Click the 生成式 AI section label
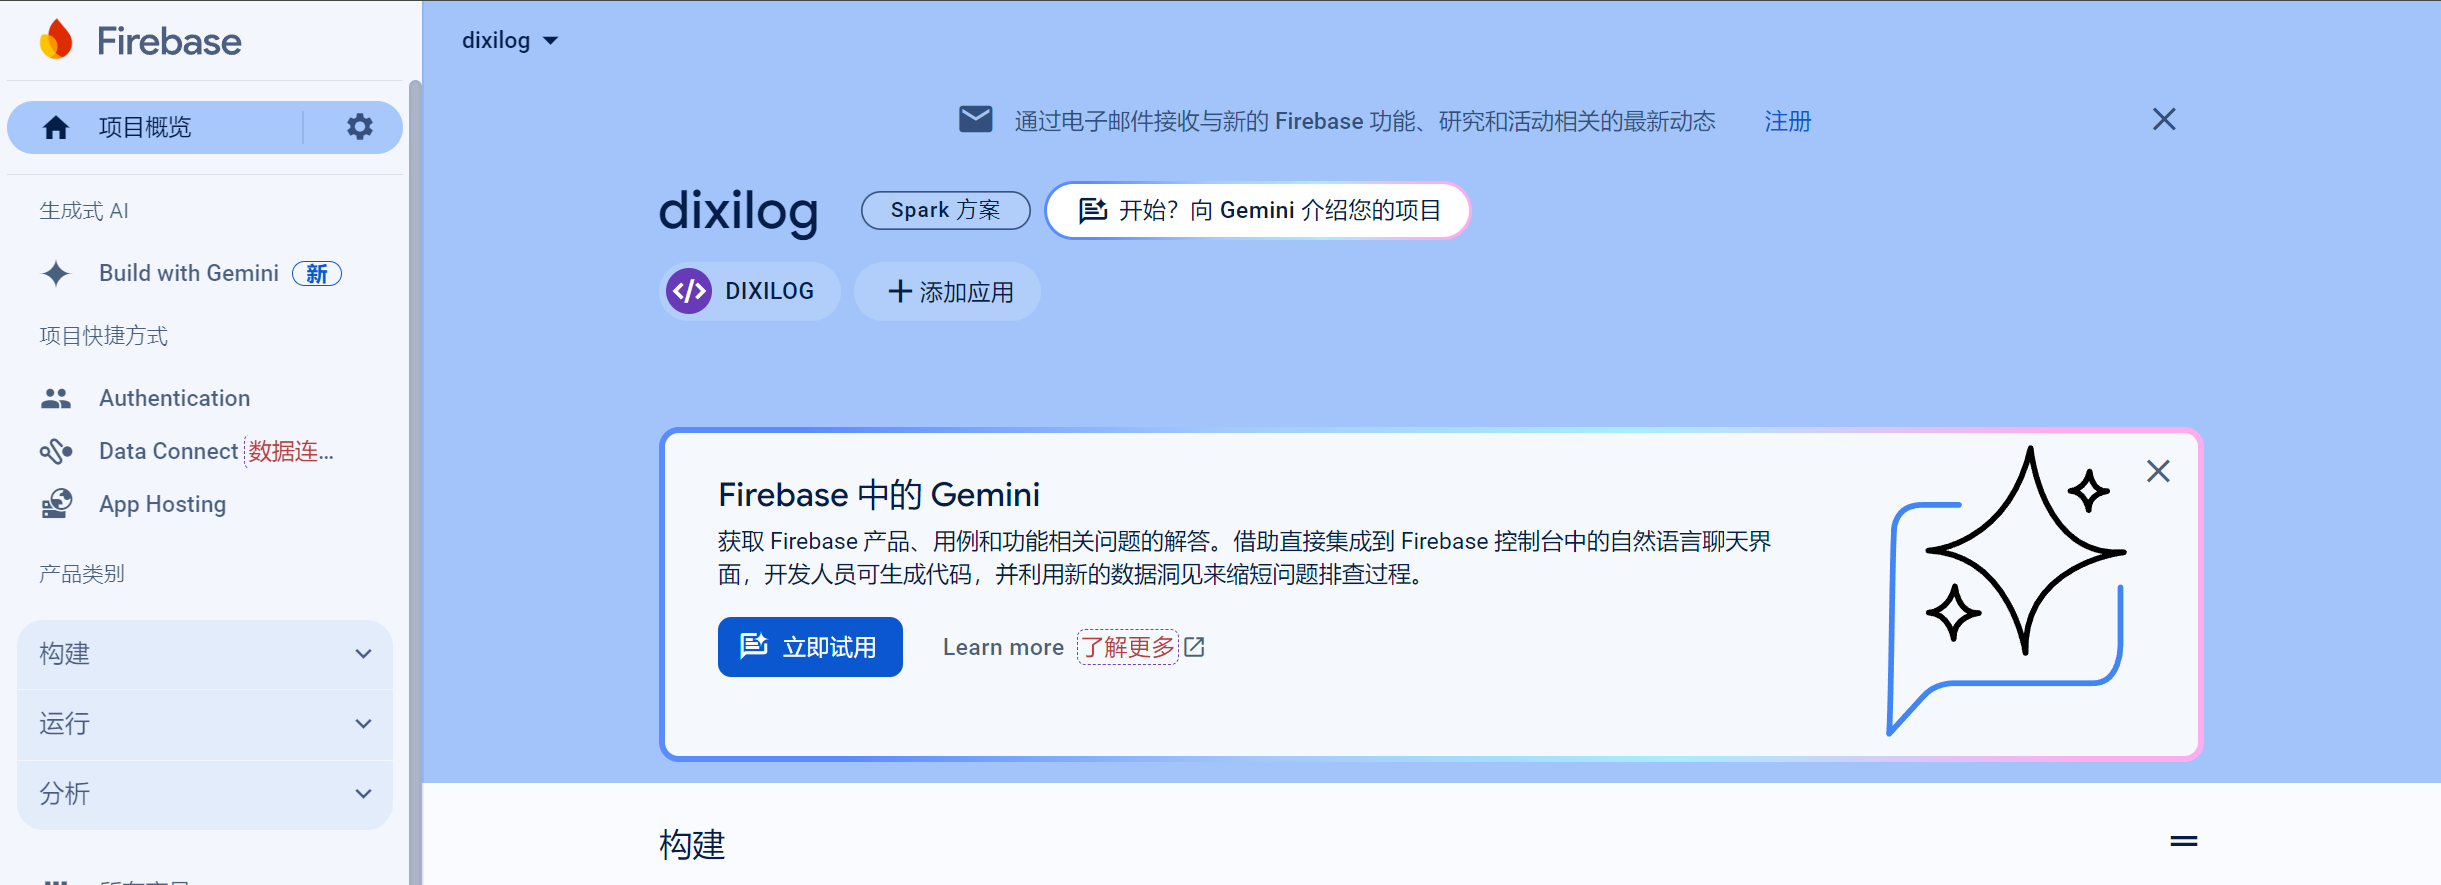 pos(84,211)
